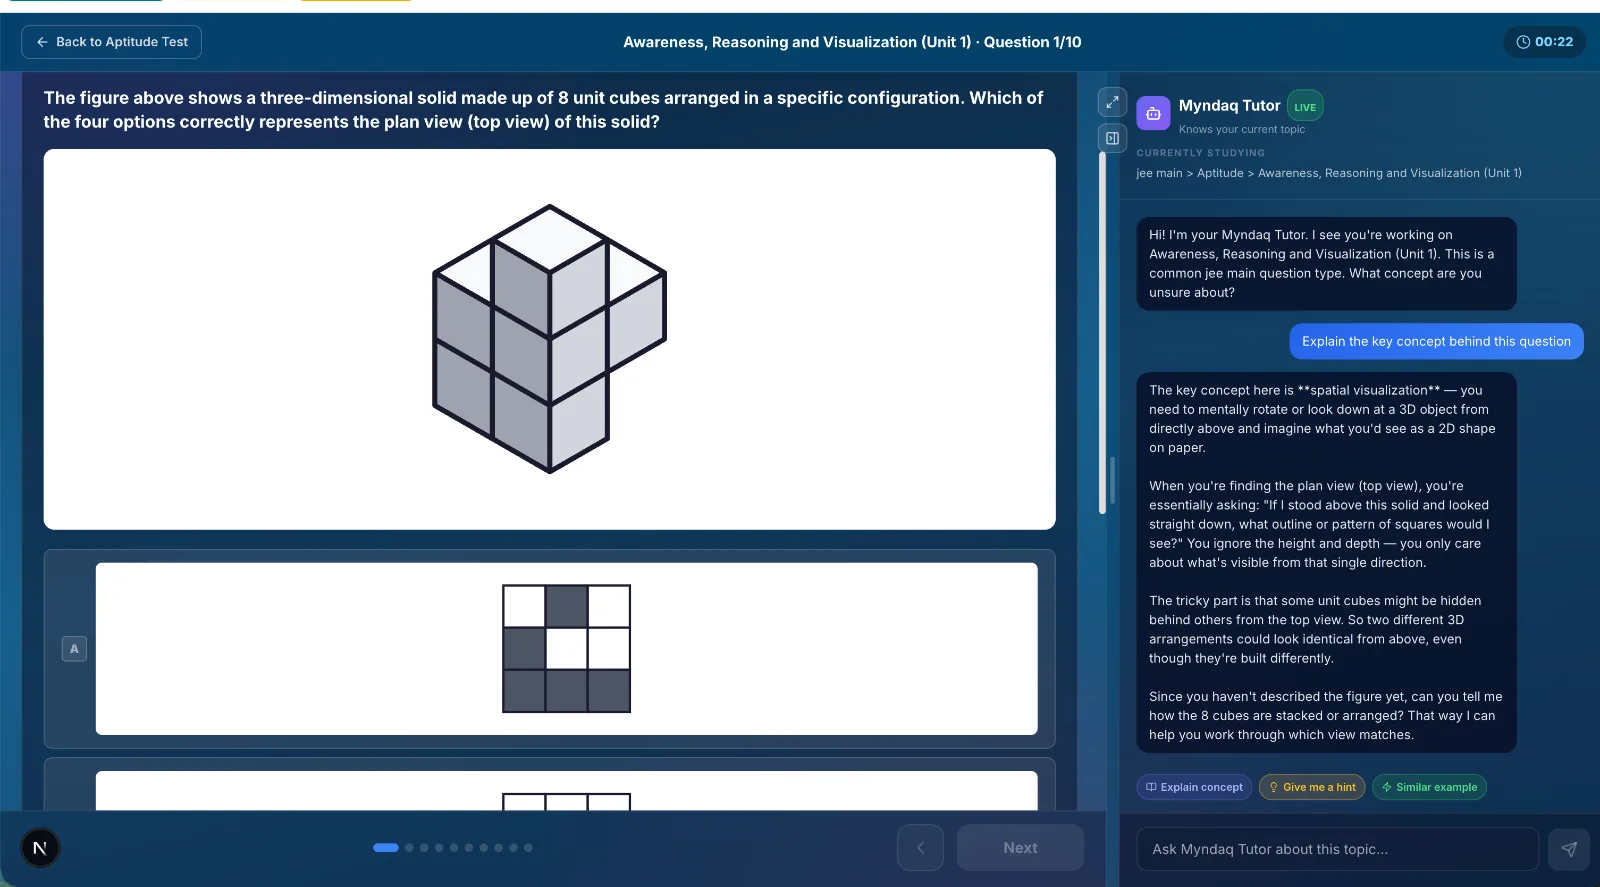Select answer option A

click(74, 649)
